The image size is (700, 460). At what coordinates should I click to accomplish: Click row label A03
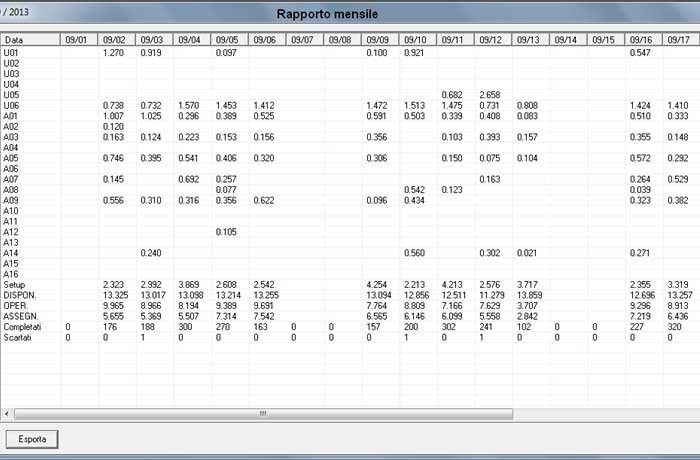click(x=11, y=137)
